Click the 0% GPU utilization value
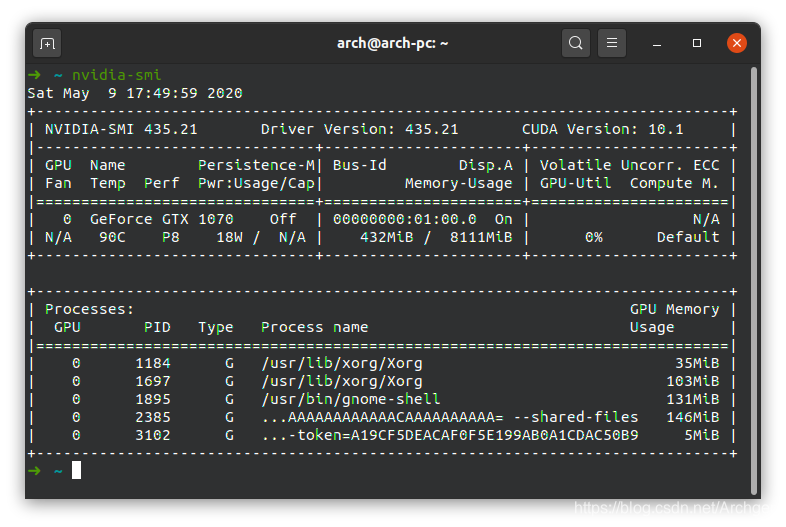 (x=594, y=238)
